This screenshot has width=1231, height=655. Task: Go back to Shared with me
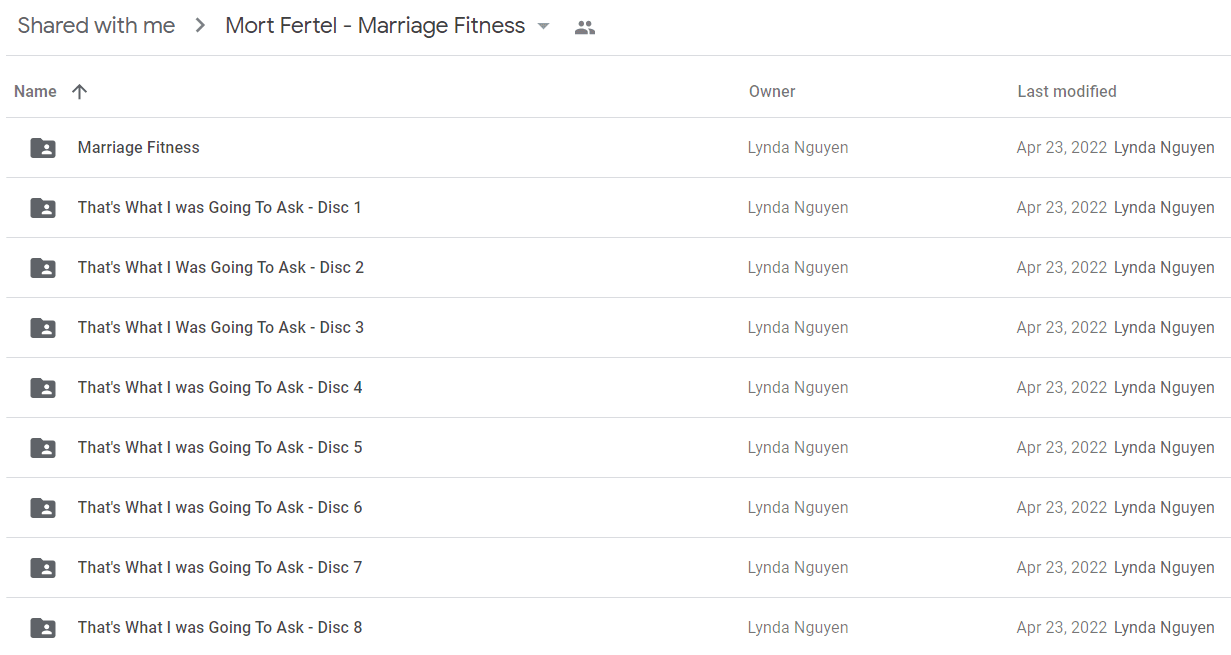pos(96,26)
